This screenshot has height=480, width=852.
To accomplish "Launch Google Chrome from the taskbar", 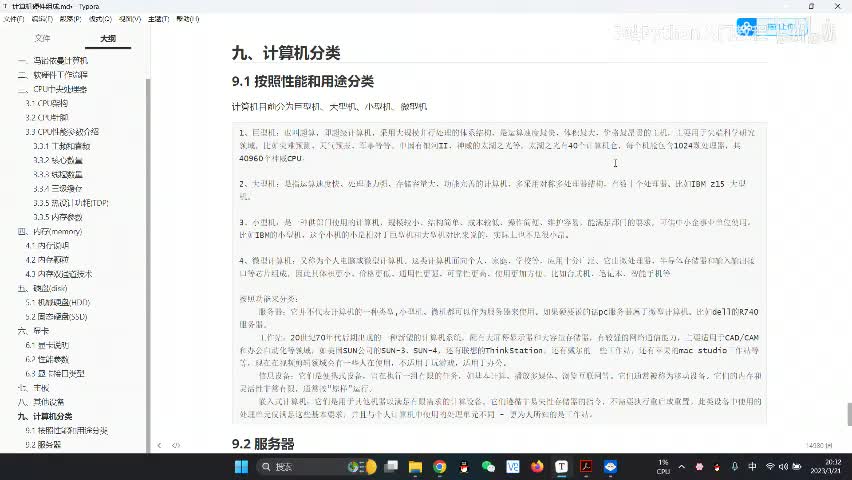I will [440, 466].
